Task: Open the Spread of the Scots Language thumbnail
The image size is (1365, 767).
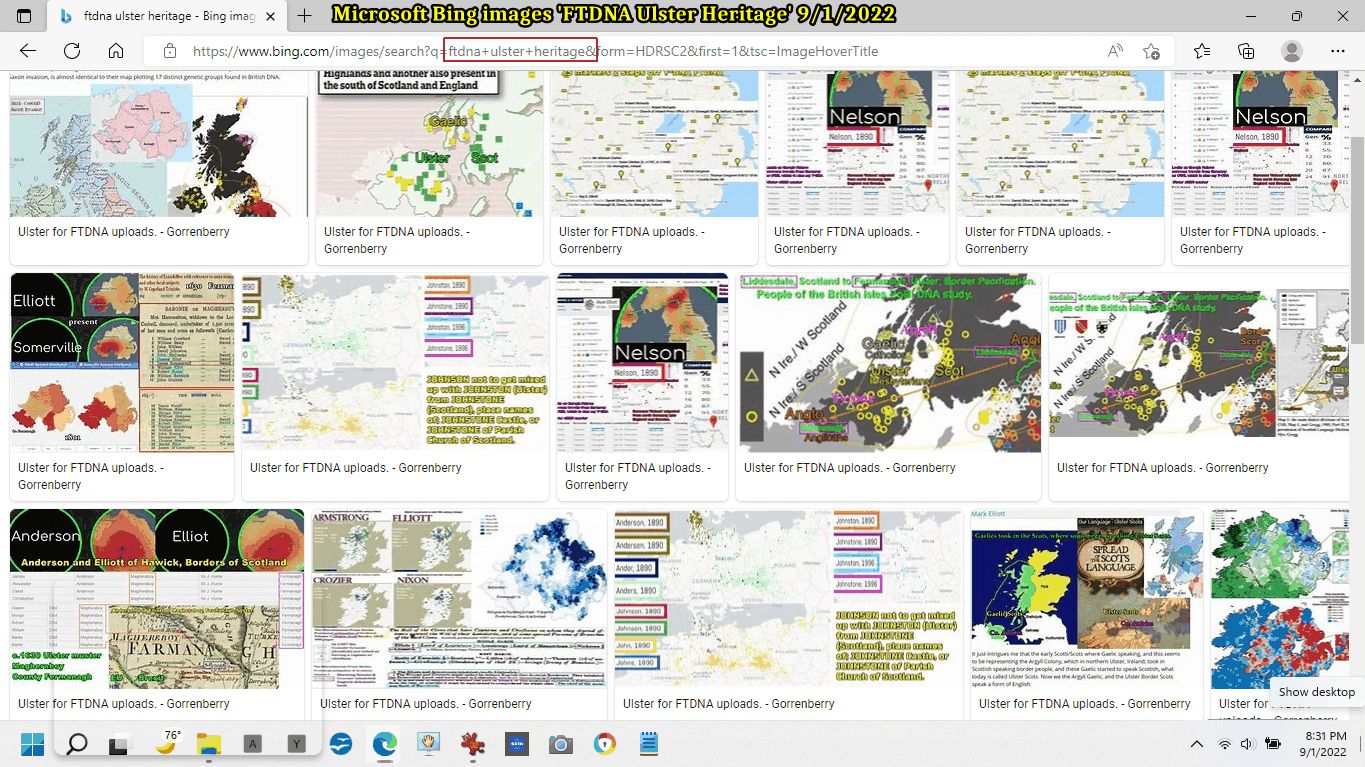Action: (1087, 599)
